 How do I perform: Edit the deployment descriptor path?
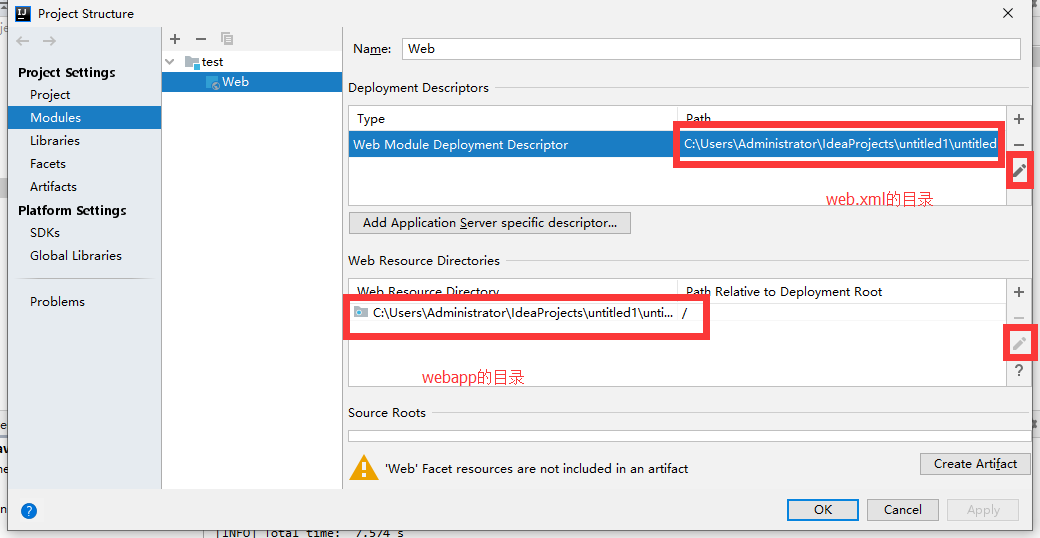pyautogui.click(x=1019, y=171)
